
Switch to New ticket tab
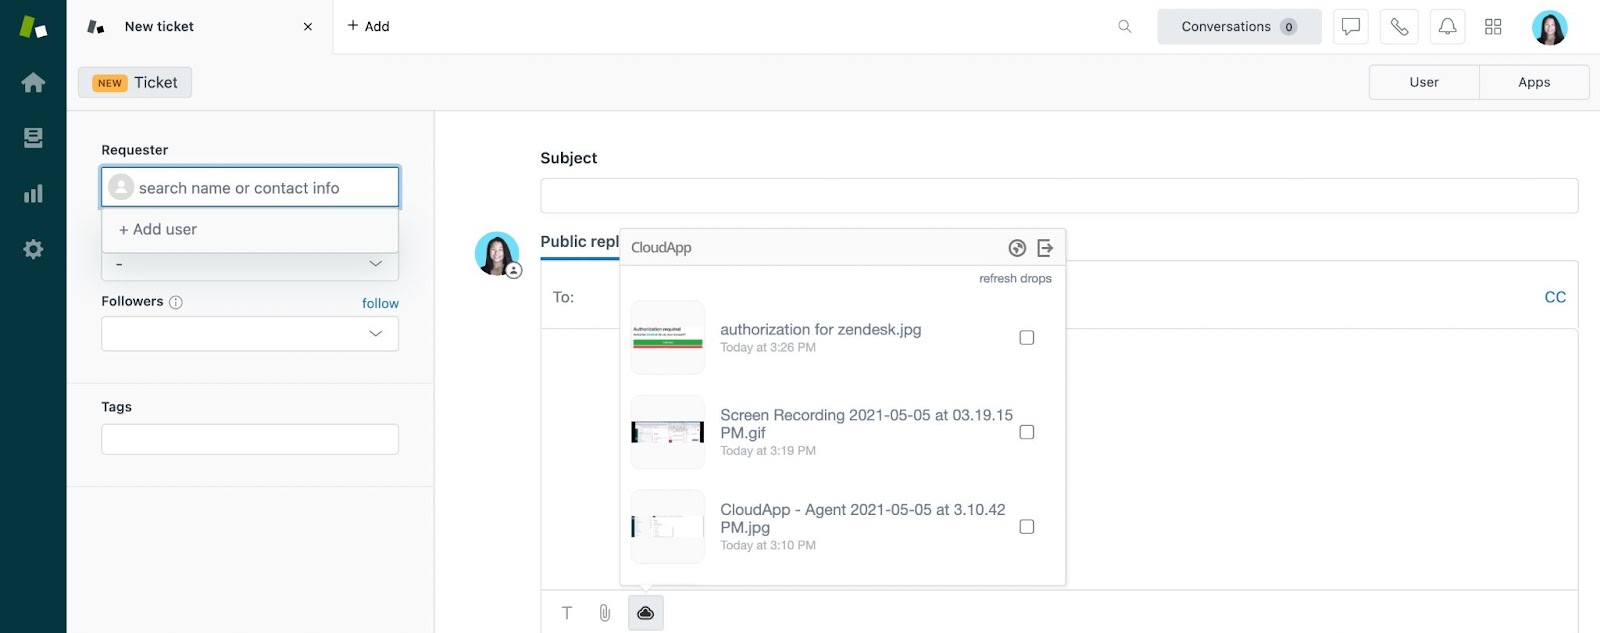tap(200, 27)
